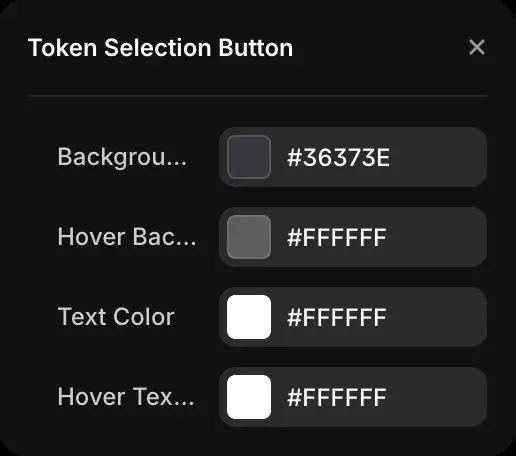This screenshot has height=456, width=516.
Task: Click blank space inside Hover Background field
Action: click(437, 237)
